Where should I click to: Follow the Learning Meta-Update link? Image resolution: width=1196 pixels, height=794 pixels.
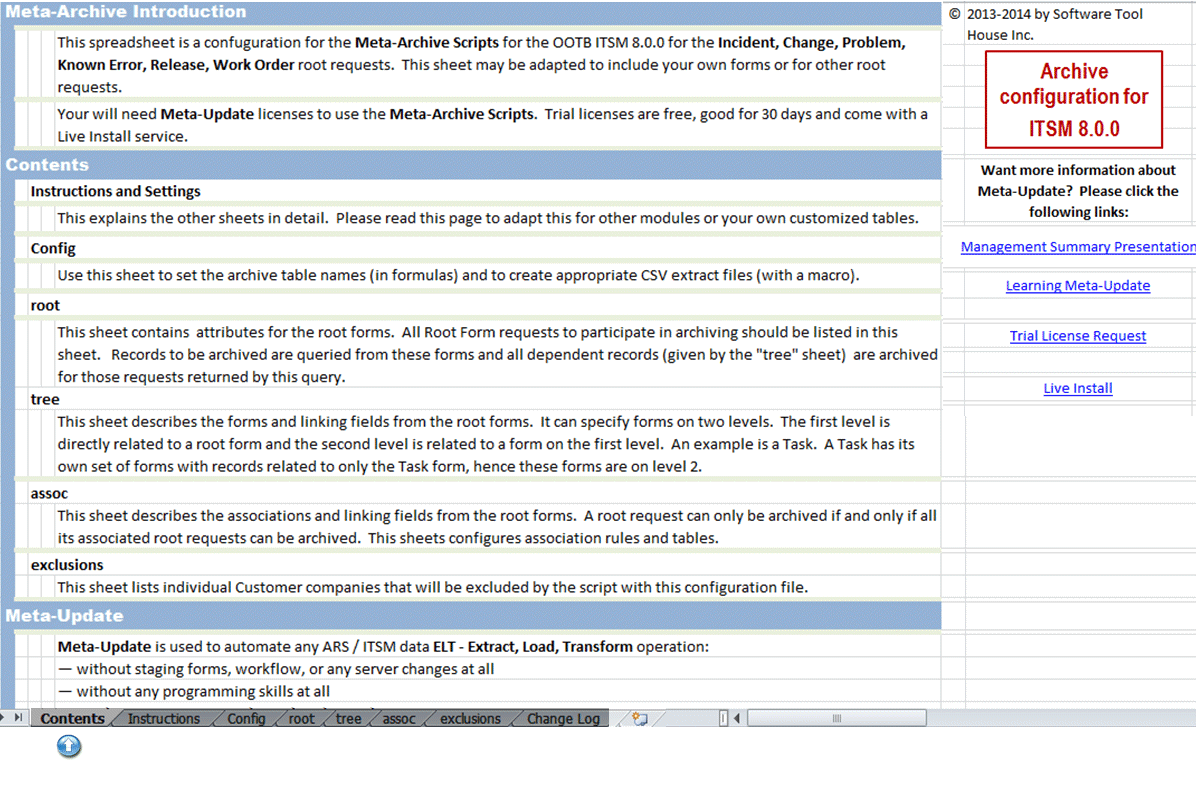[1078, 285]
